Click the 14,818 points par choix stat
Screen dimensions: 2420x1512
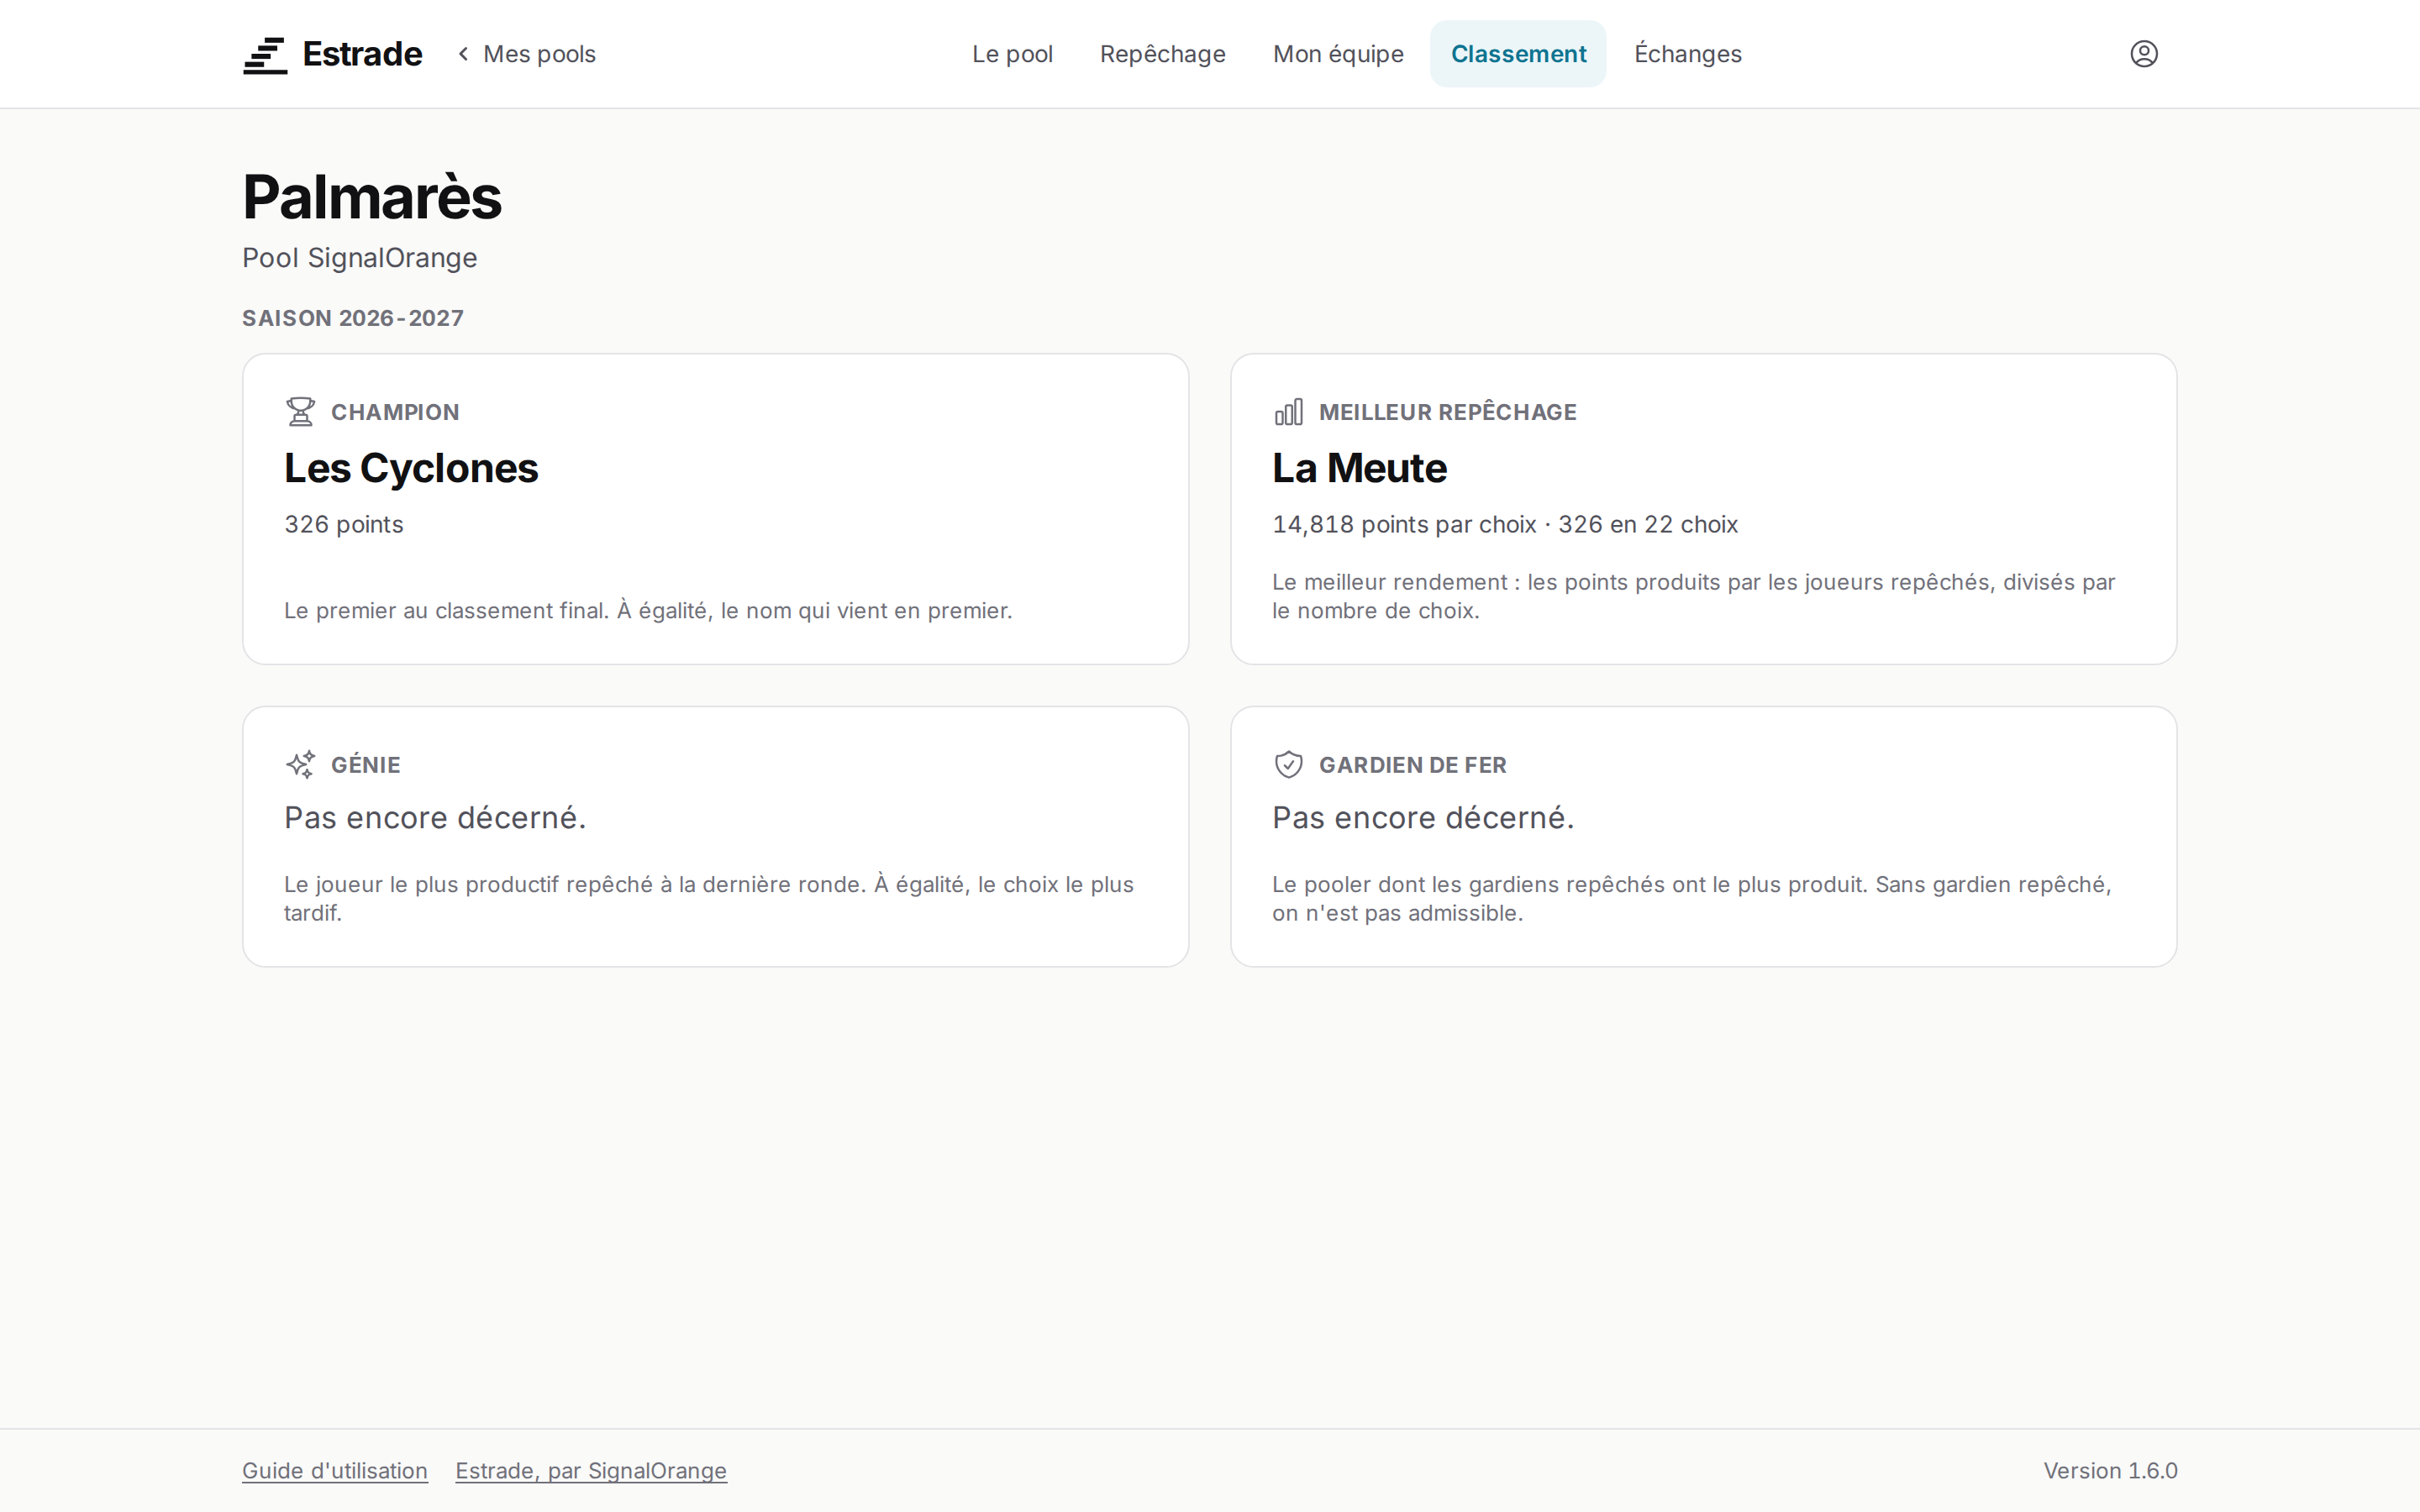coord(1404,525)
